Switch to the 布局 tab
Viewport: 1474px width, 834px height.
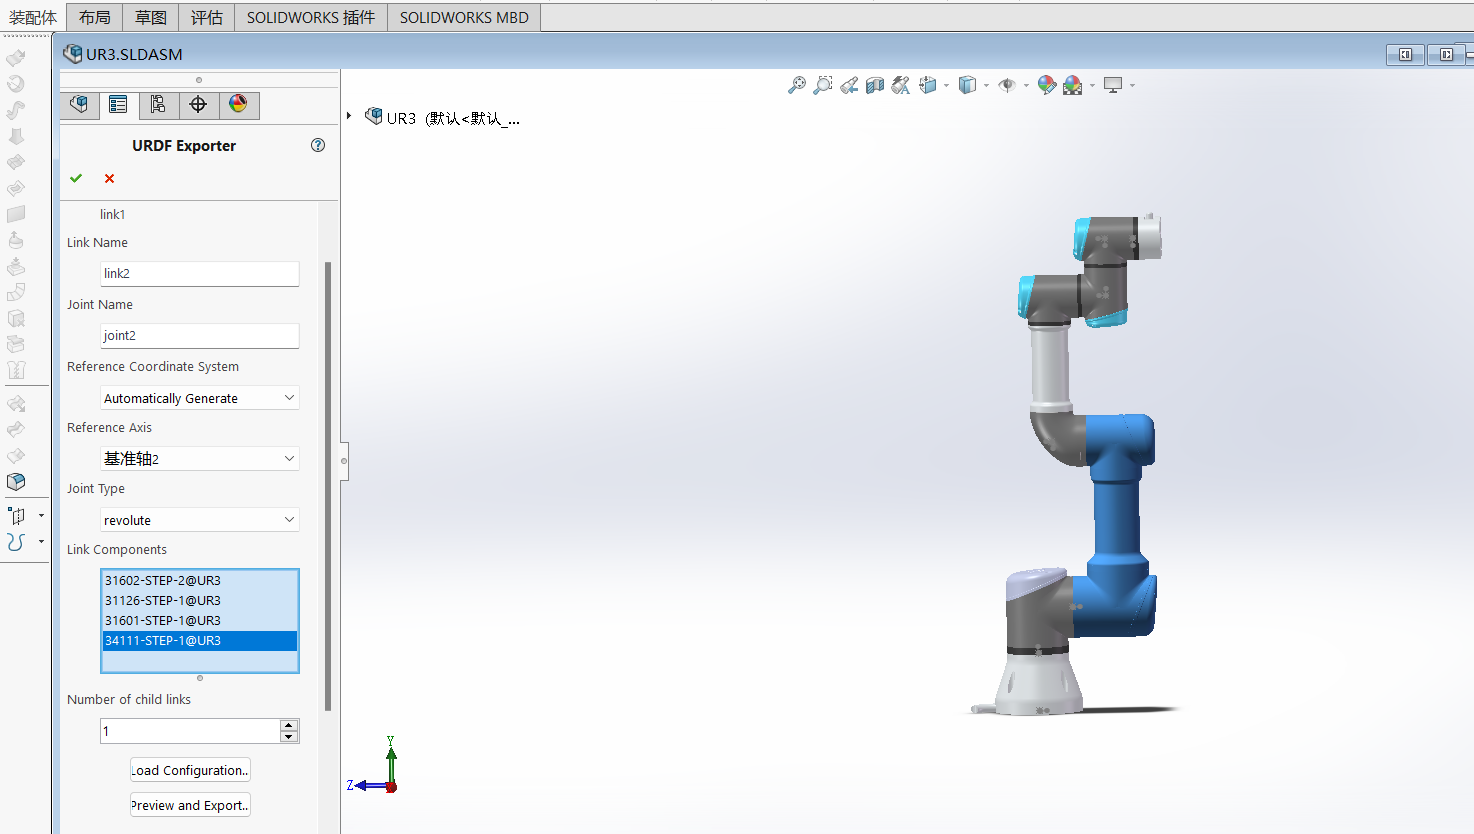click(95, 17)
